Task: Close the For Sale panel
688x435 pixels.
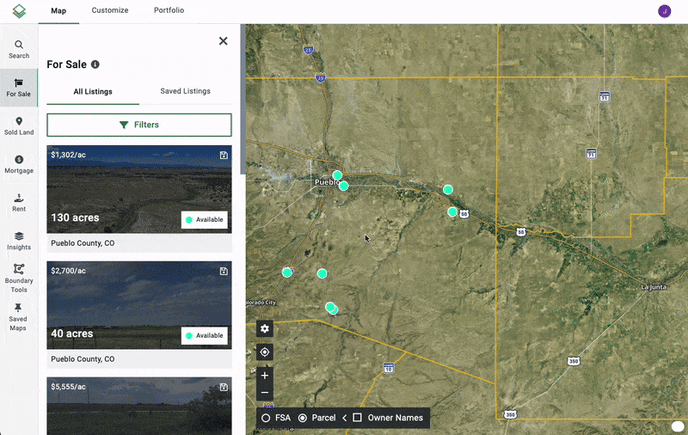Action: 223,41
